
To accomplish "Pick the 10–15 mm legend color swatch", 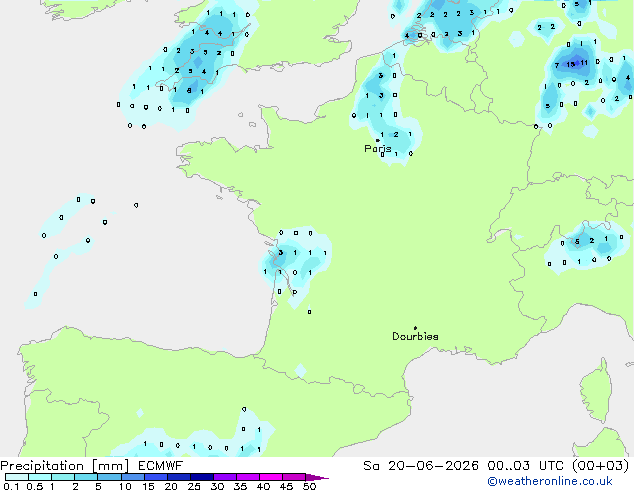I will tap(132, 477).
